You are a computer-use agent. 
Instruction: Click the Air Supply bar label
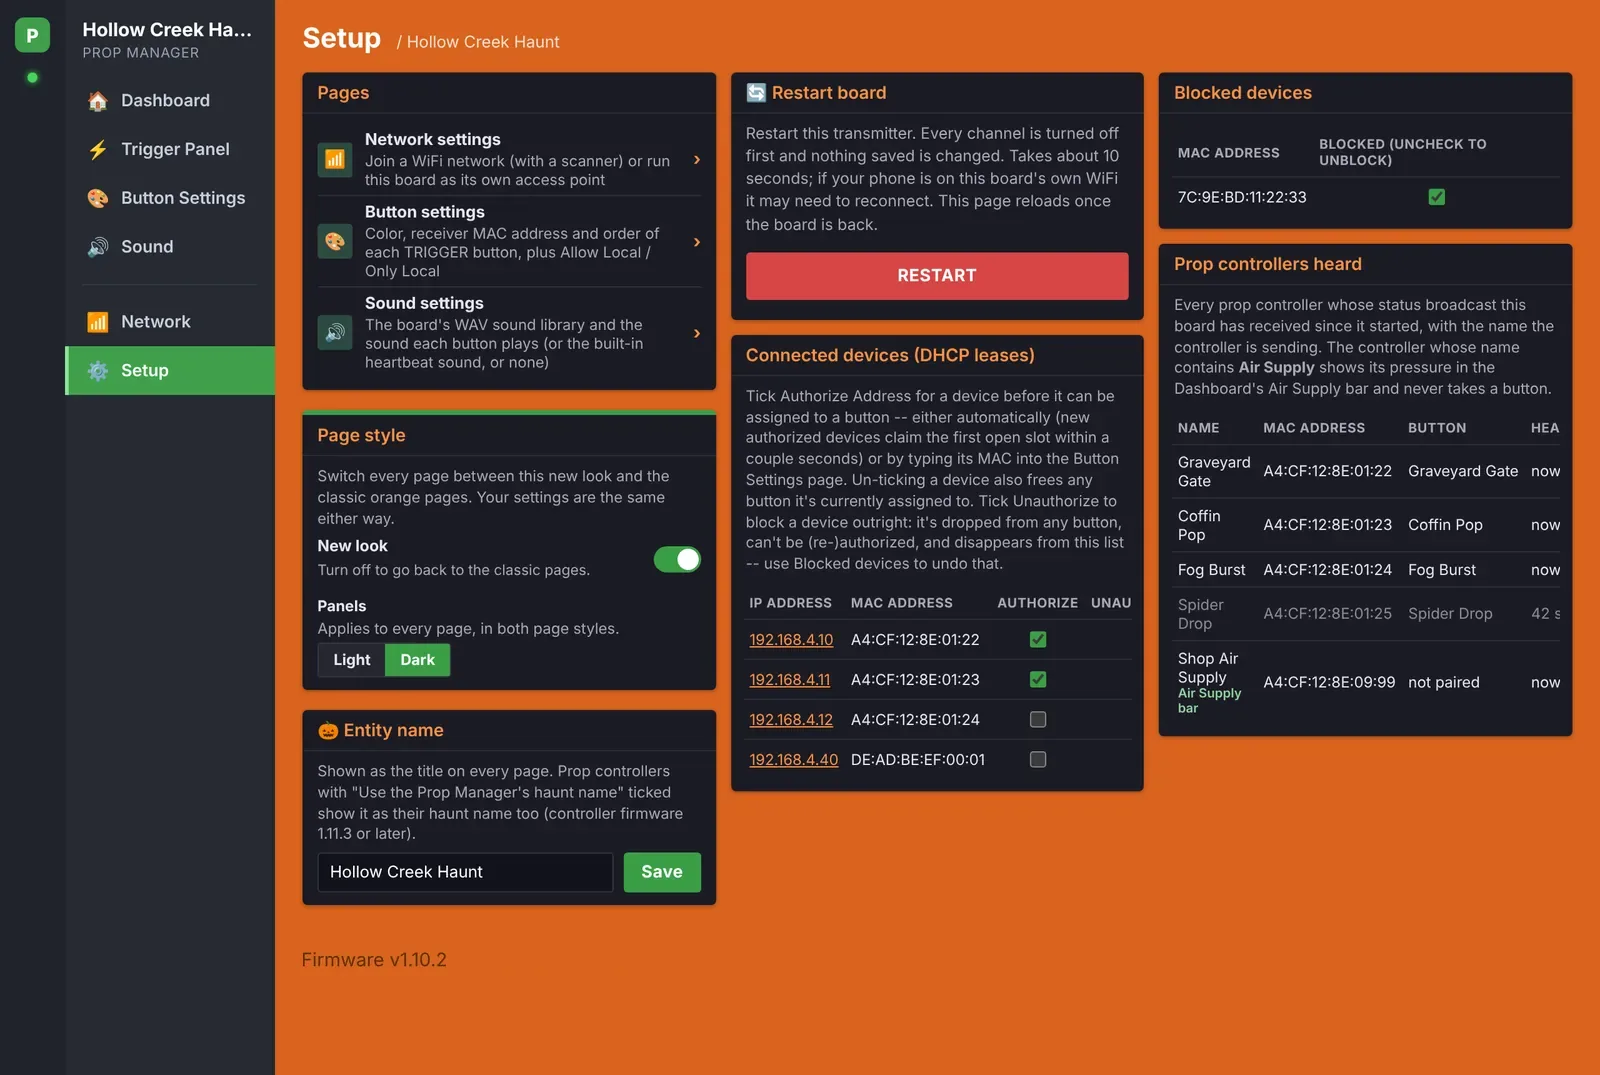[x=1209, y=701]
